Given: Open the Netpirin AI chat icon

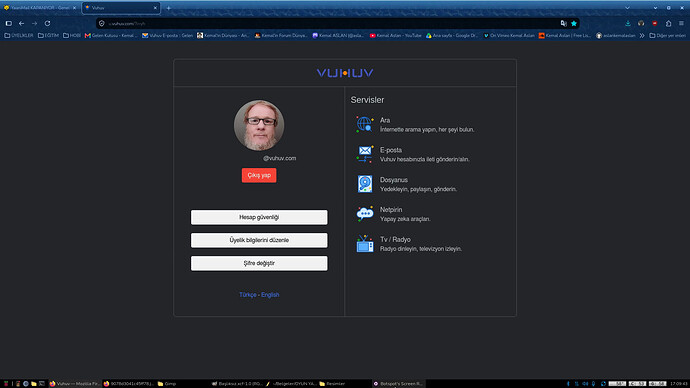Looking at the screenshot, I should coord(365,214).
